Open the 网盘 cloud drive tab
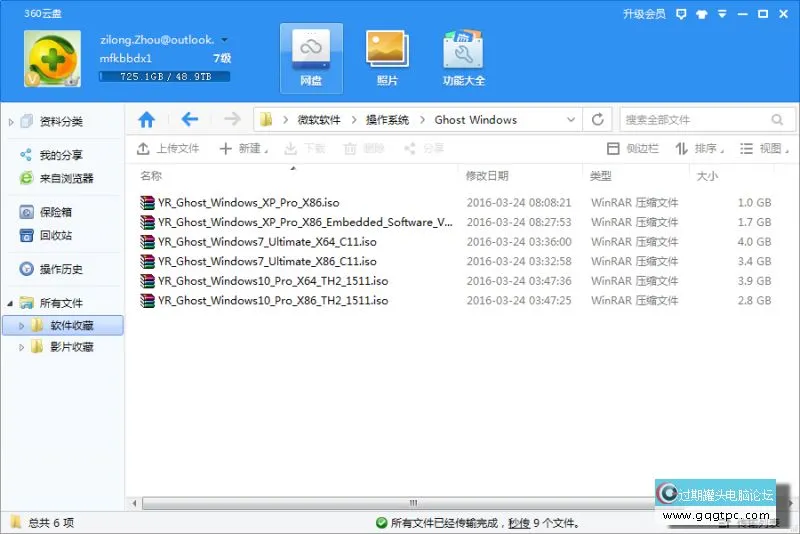The width and height of the screenshot is (800, 534). pos(311,58)
